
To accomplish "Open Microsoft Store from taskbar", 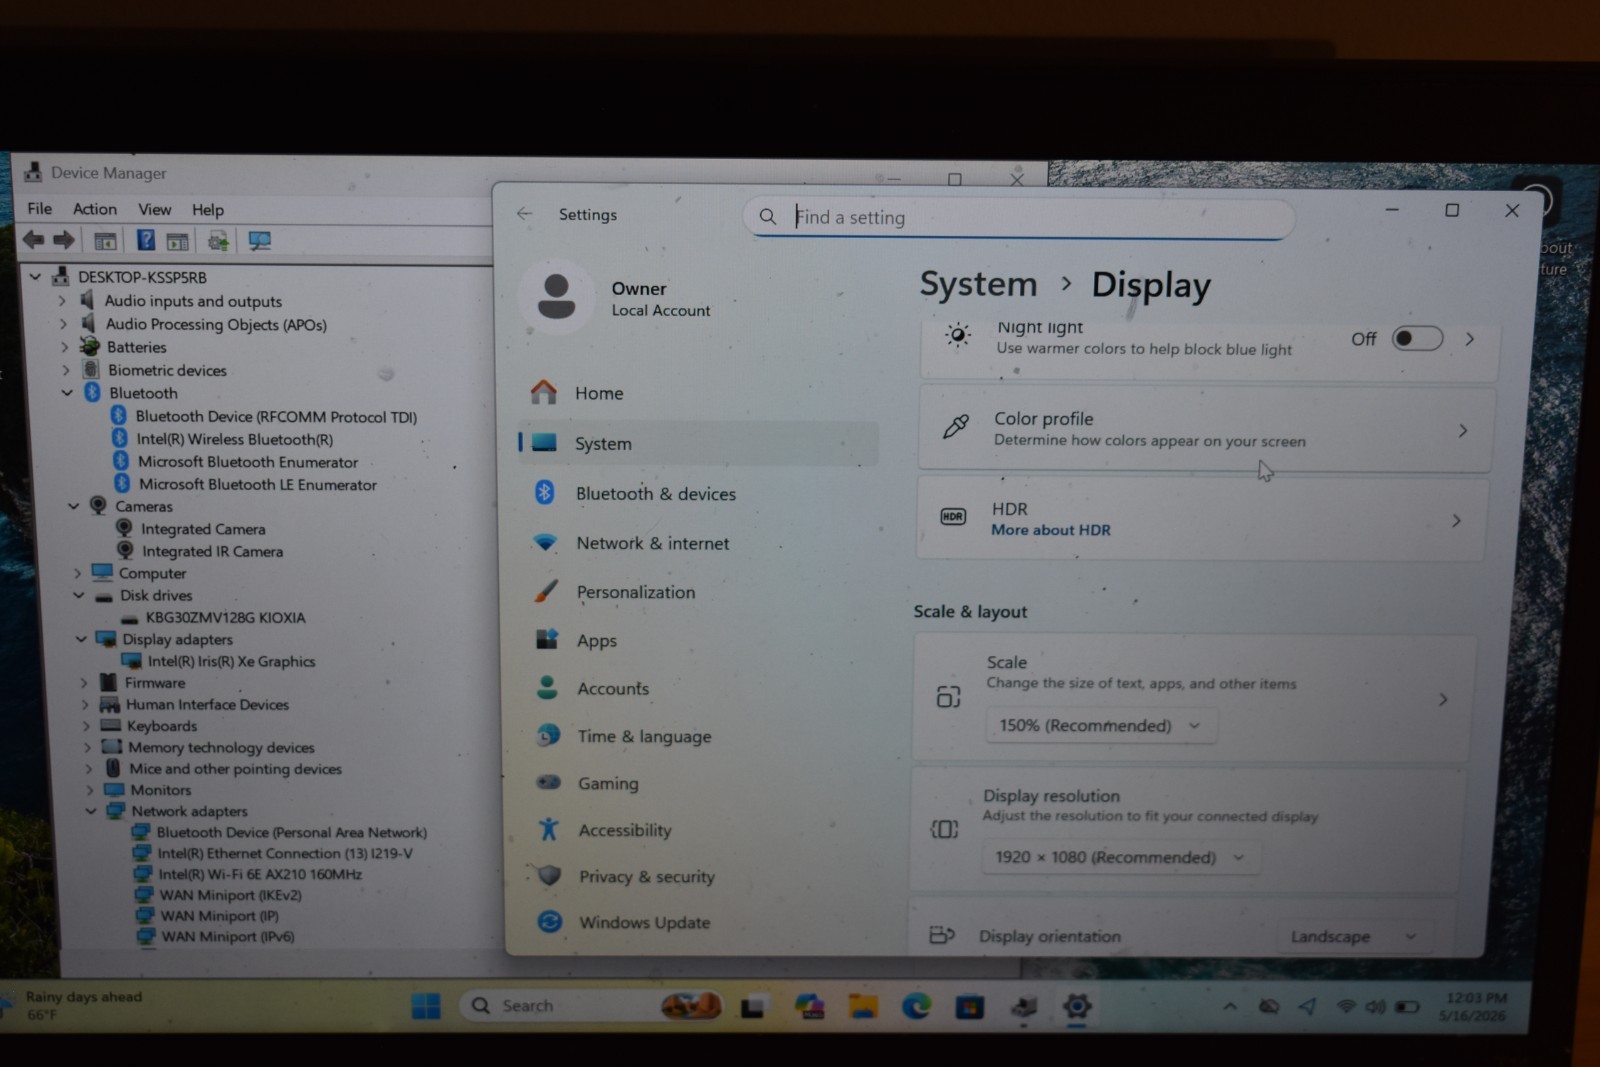I will tap(969, 1007).
